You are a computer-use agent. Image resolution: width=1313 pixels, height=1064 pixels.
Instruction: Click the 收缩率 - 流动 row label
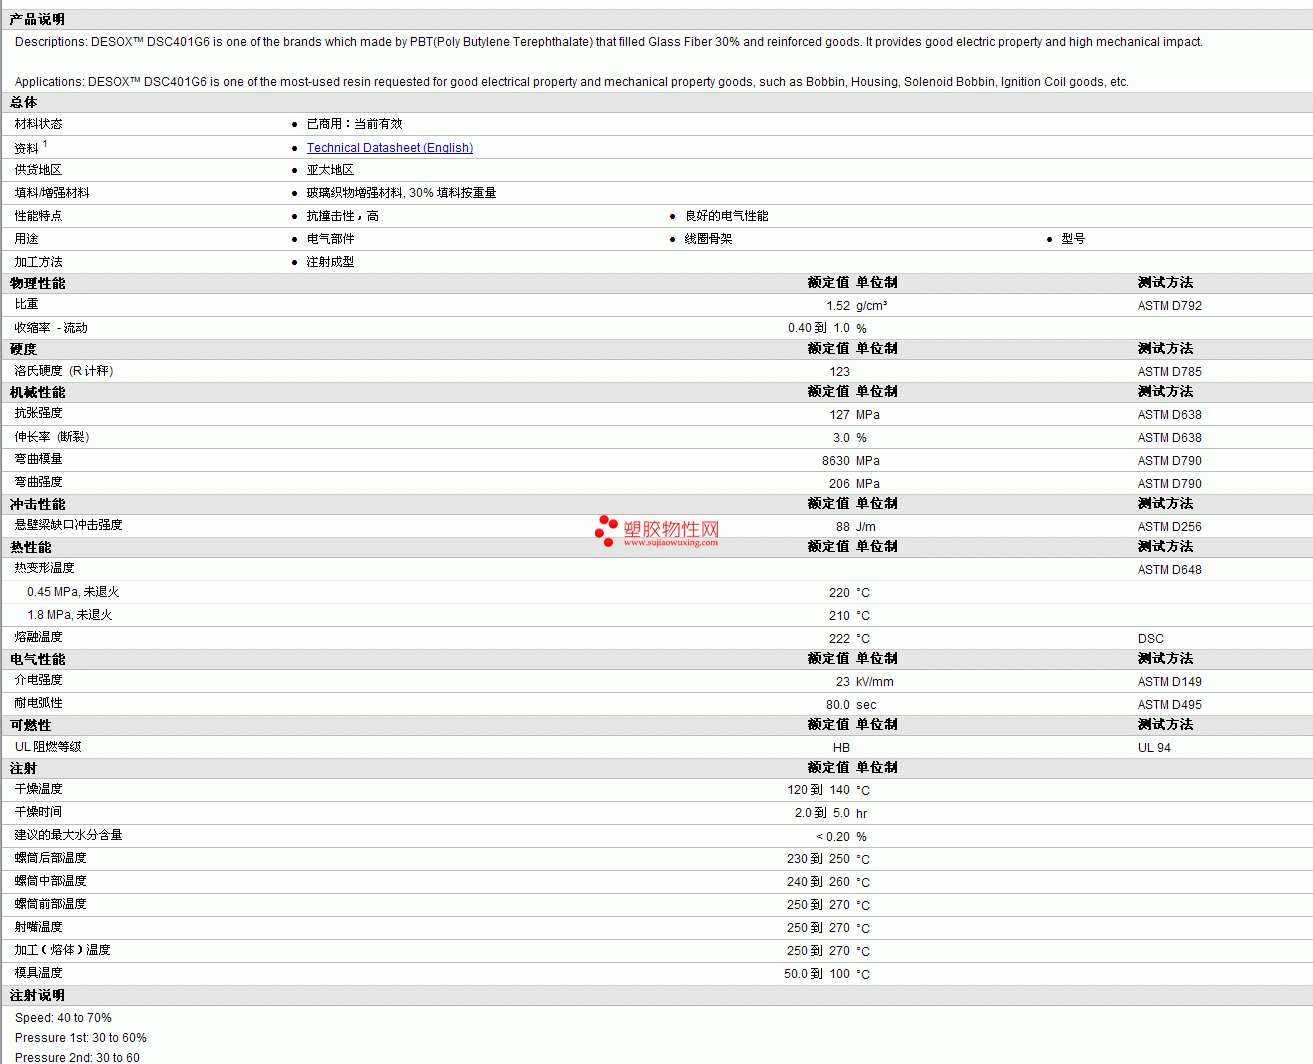point(51,328)
